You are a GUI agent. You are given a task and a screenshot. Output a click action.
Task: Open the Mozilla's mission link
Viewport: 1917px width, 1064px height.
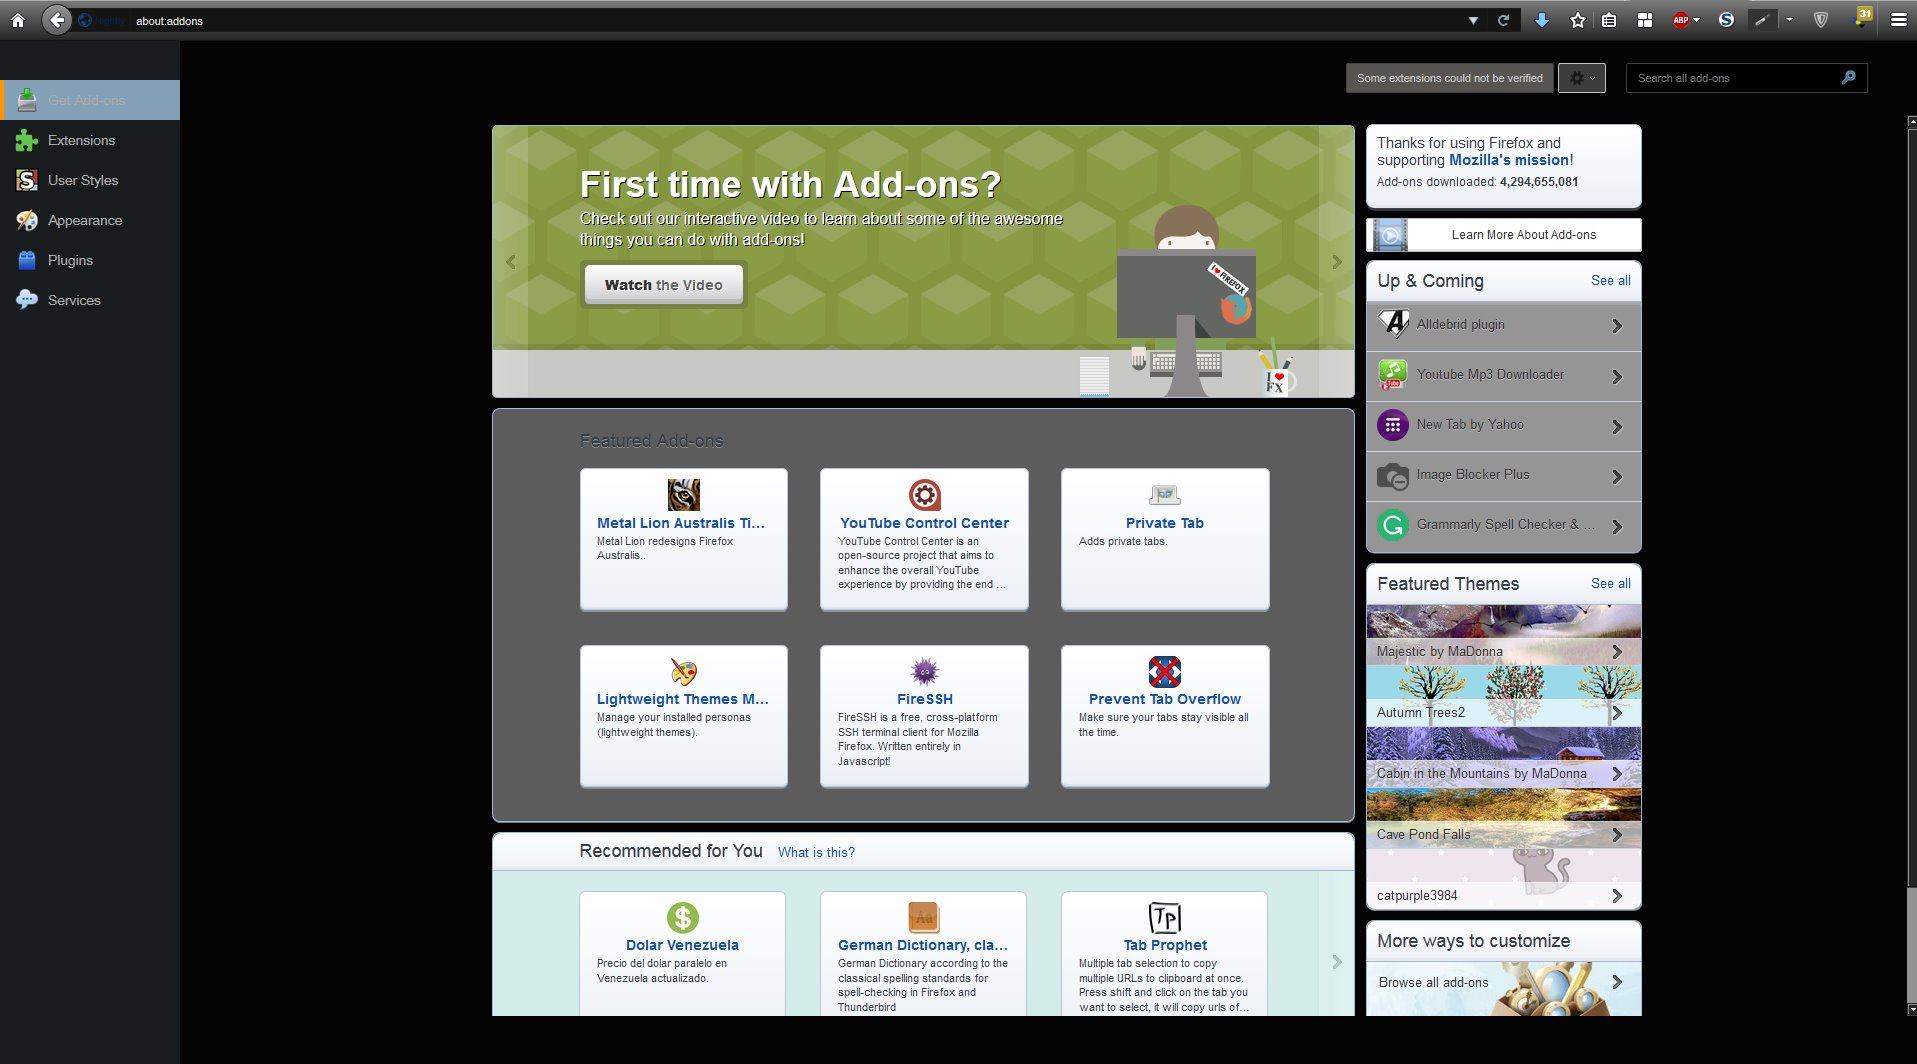[x=1511, y=160]
